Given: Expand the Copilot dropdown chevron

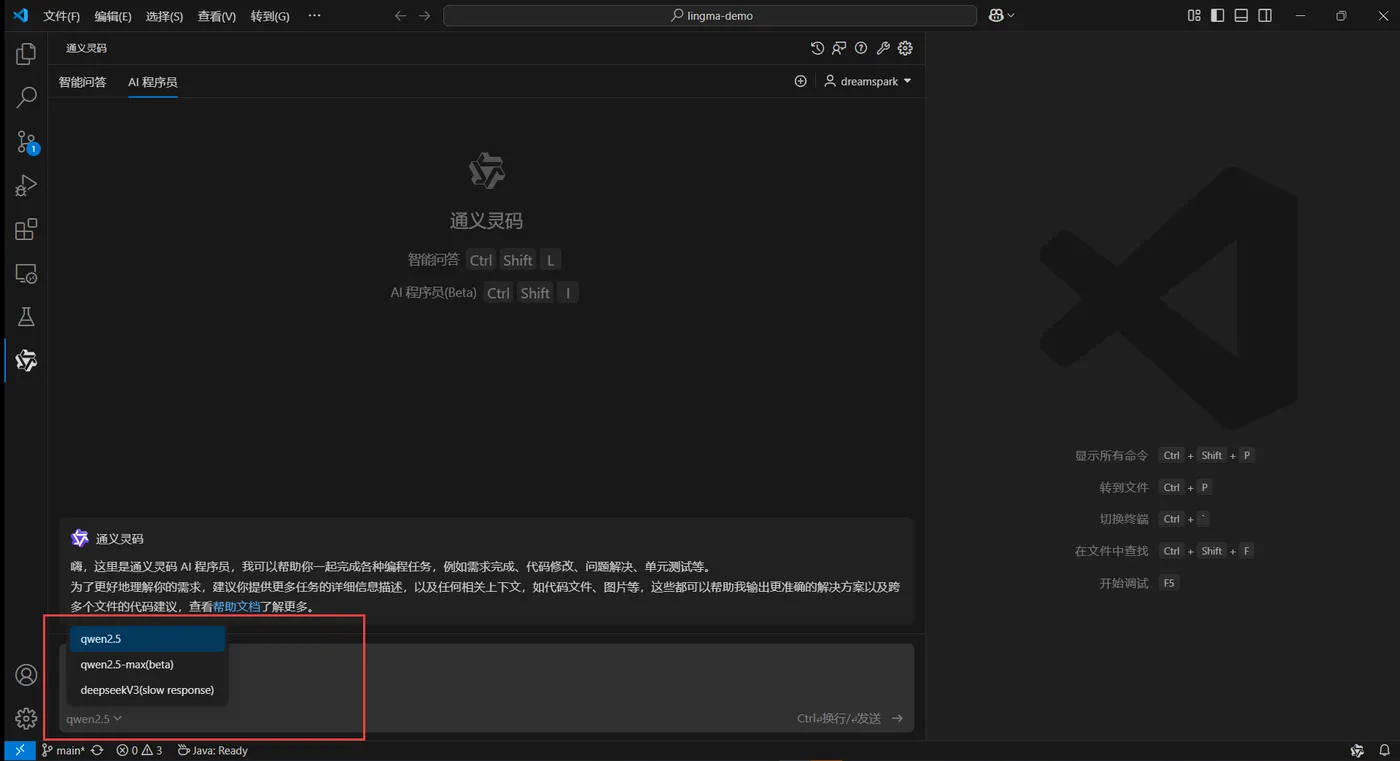Looking at the screenshot, I should pos(1011,15).
